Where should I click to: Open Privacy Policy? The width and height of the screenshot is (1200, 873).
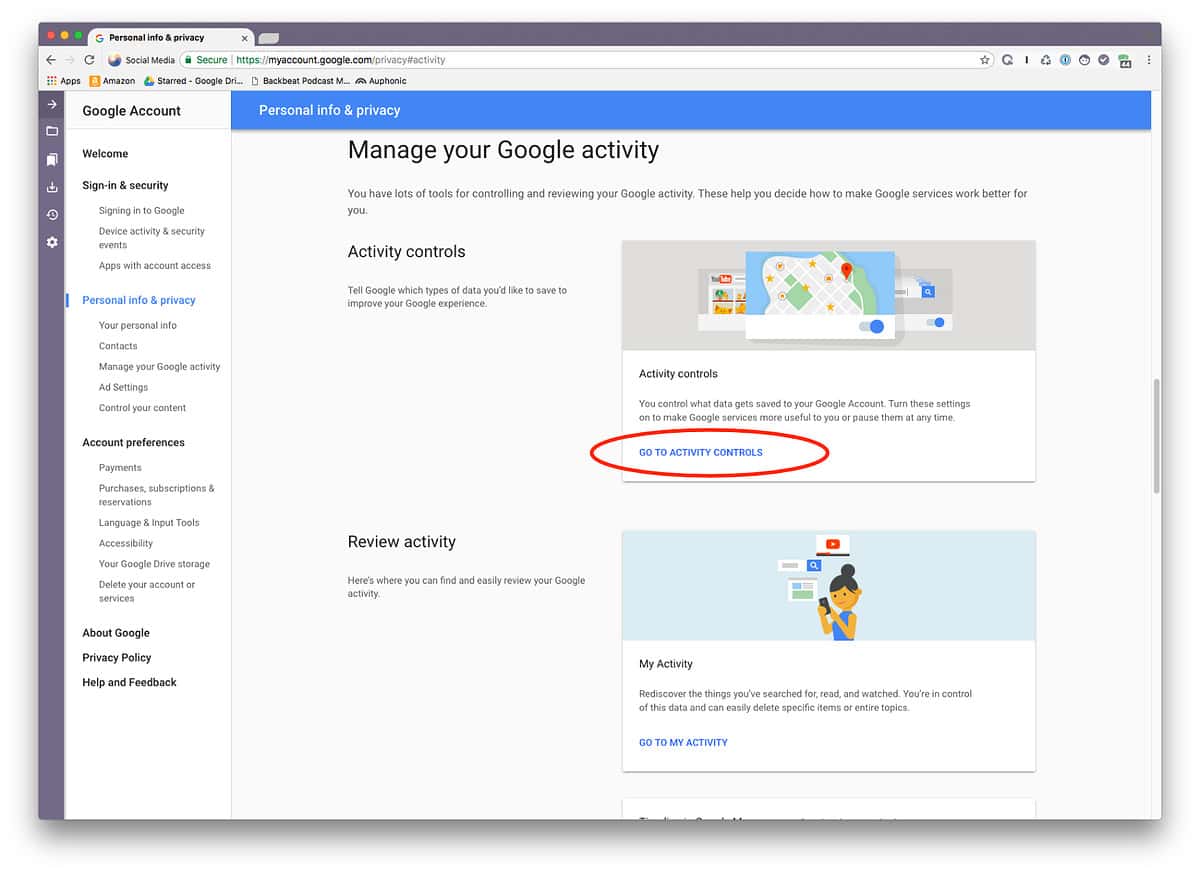[x=117, y=658]
